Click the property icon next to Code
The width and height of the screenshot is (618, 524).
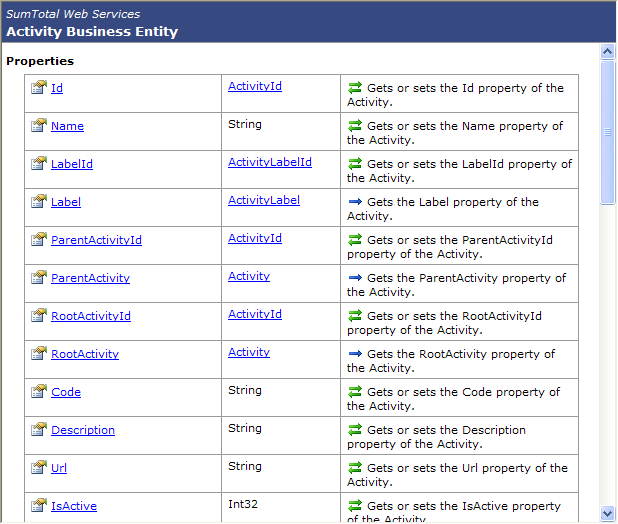coord(39,392)
